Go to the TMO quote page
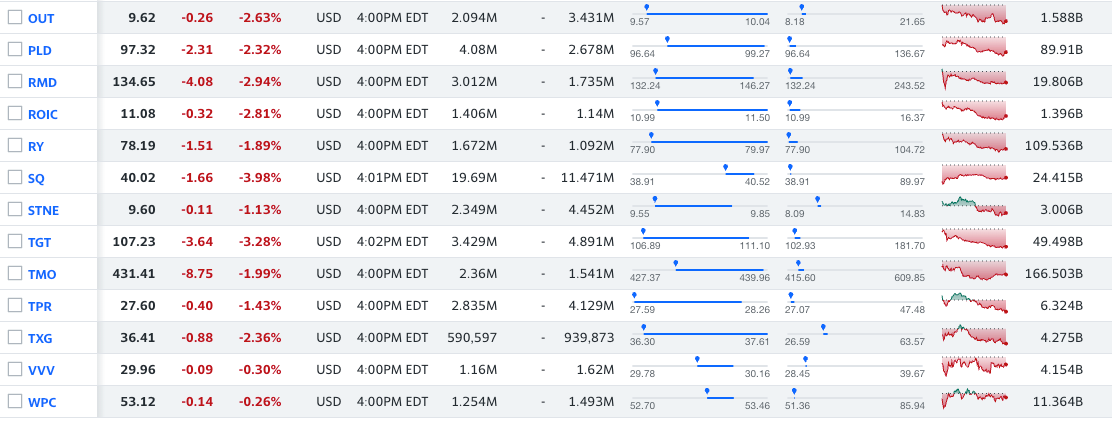This screenshot has width=1112, height=431. tap(43, 274)
